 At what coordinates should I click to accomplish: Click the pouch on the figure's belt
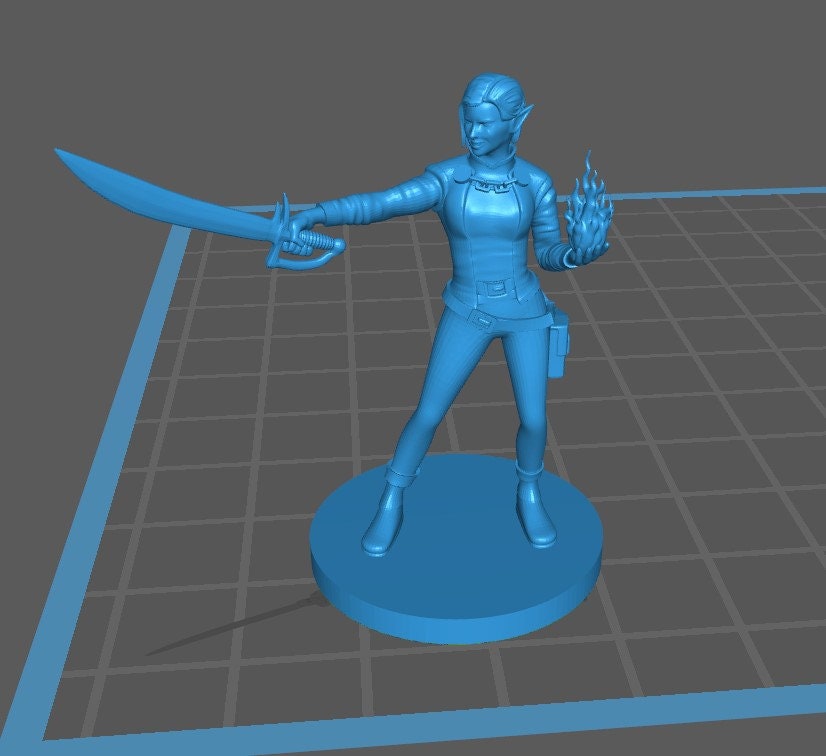558,345
